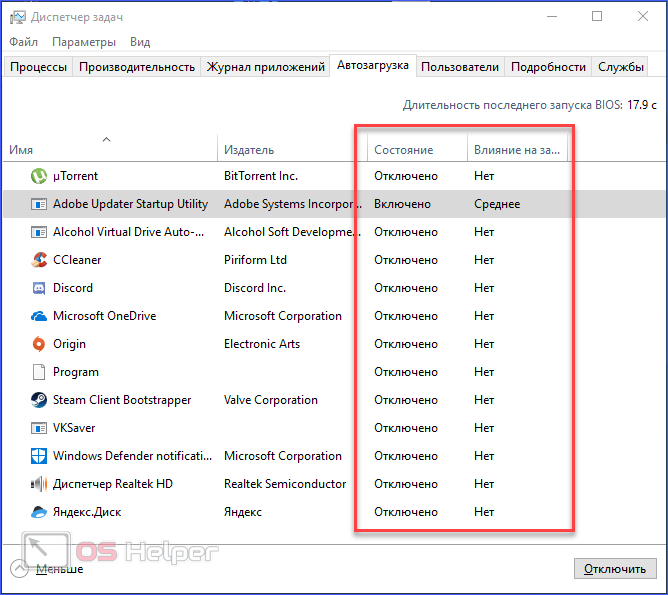Select the Discord name text
The height and width of the screenshot is (595, 668).
72,288
